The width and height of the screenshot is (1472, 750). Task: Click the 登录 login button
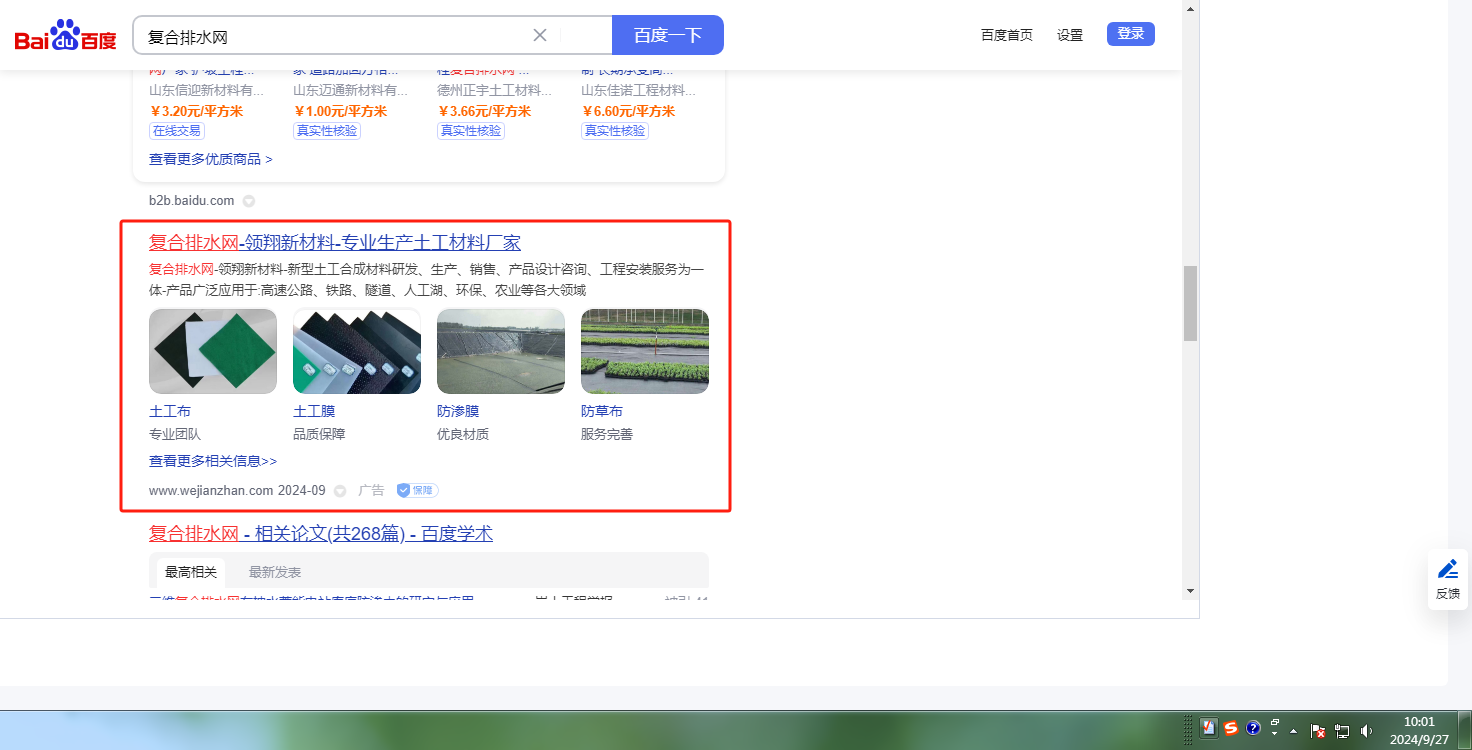coord(1131,34)
